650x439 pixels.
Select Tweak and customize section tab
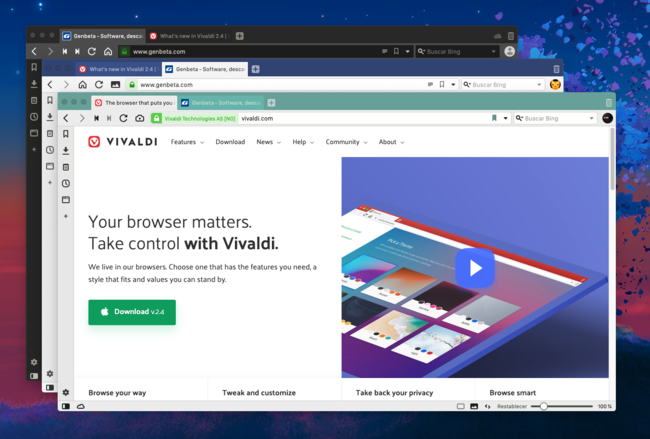pyautogui.click(x=259, y=393)
